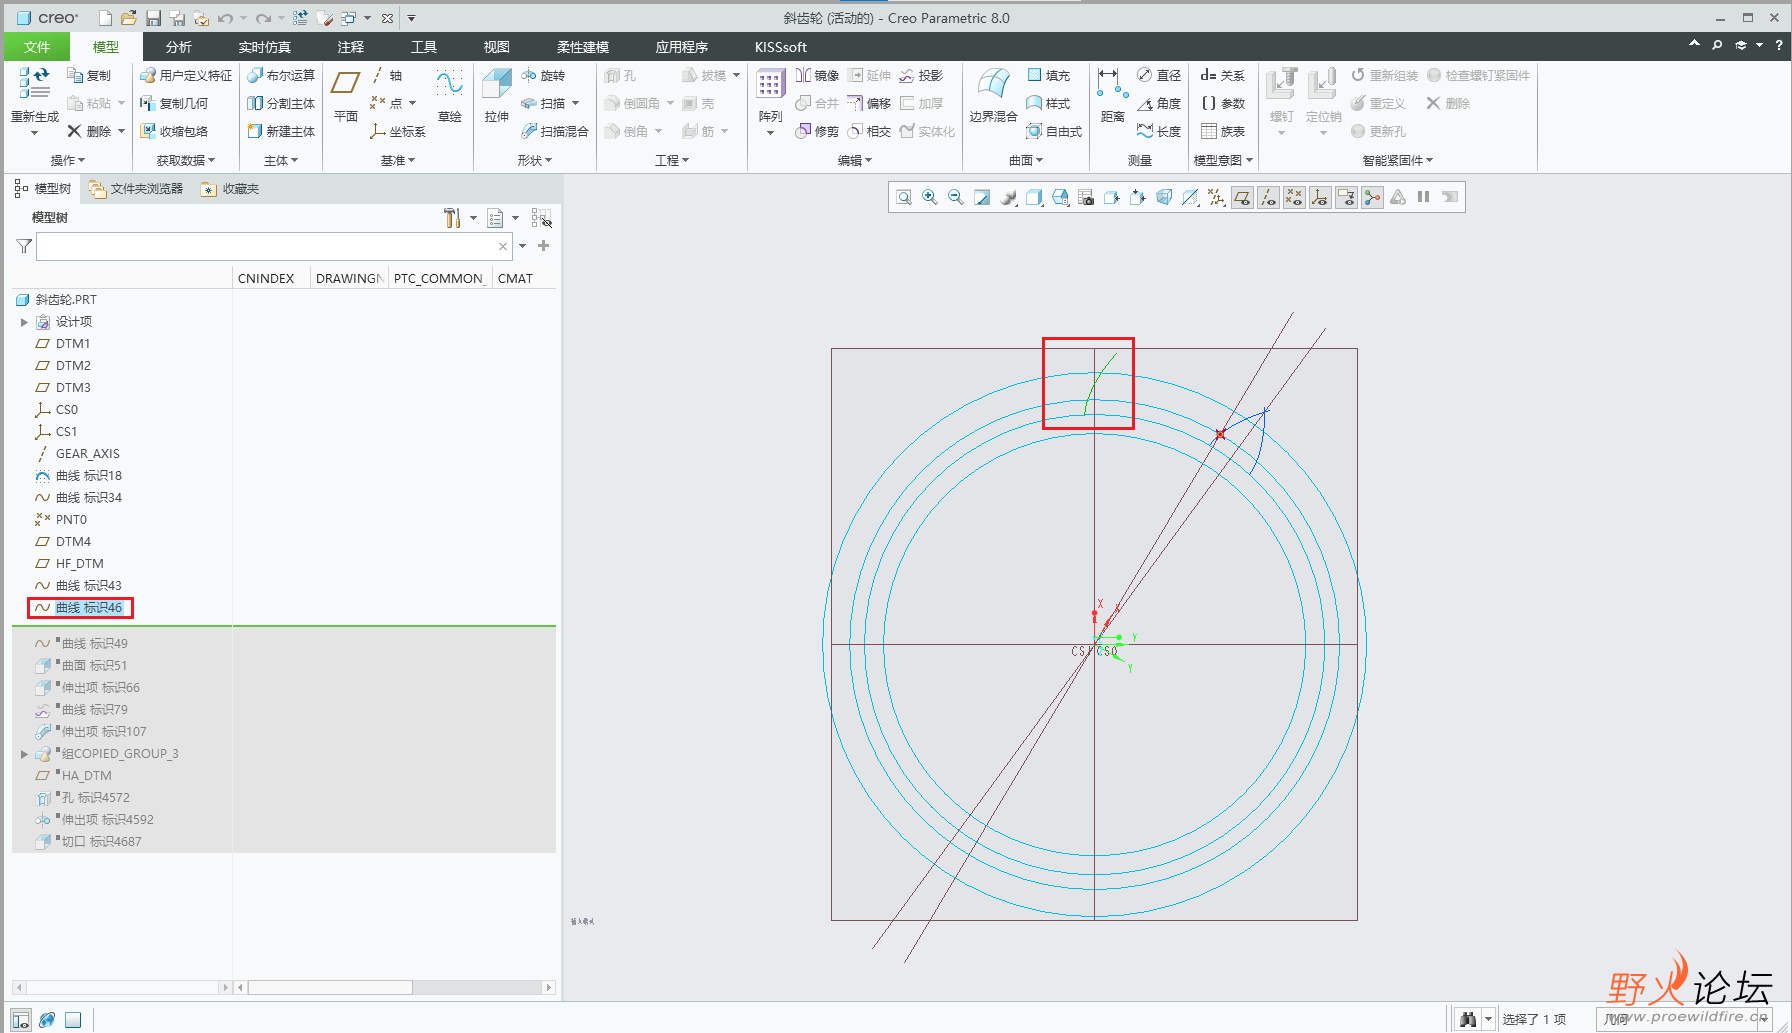1792x1033 pixels.
Task: Click Zoom In in the graphics toolbar
Action: click(930, 198)
